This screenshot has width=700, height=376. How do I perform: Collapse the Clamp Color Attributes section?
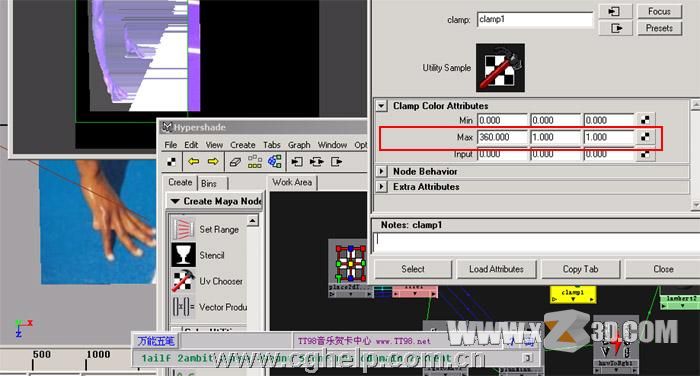point(381,106)
